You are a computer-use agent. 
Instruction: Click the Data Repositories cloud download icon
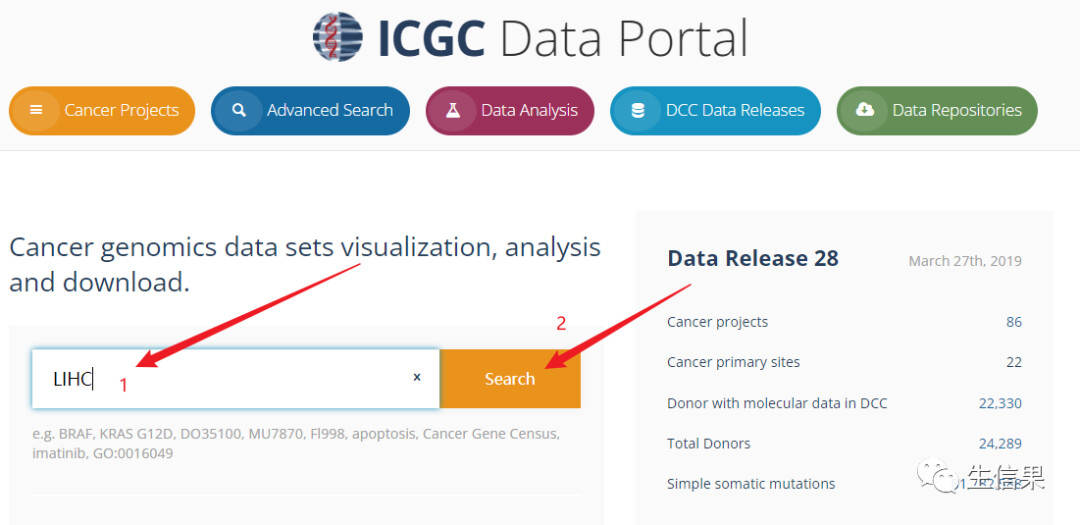pos(865,110)
